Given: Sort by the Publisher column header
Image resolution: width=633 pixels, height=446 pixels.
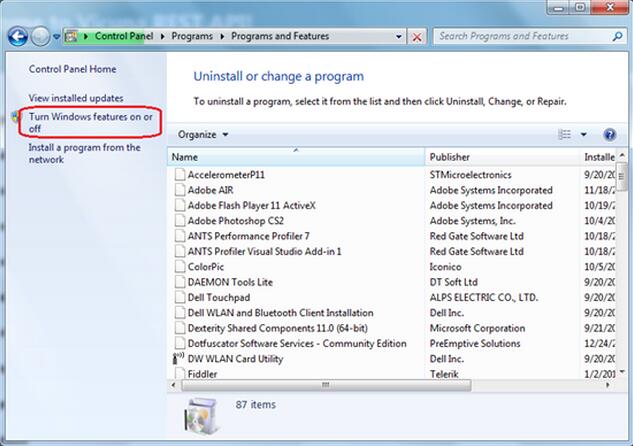Looking at the screenshot, I should [x=502, y=157].
